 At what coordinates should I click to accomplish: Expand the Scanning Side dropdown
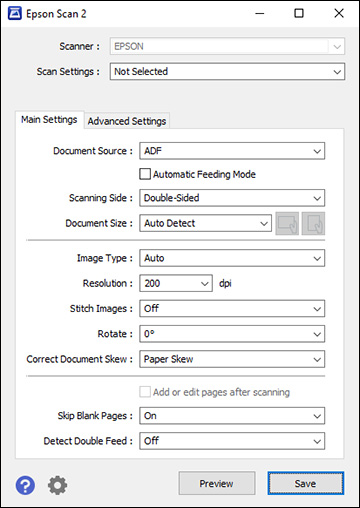click(x=232, y=198)
